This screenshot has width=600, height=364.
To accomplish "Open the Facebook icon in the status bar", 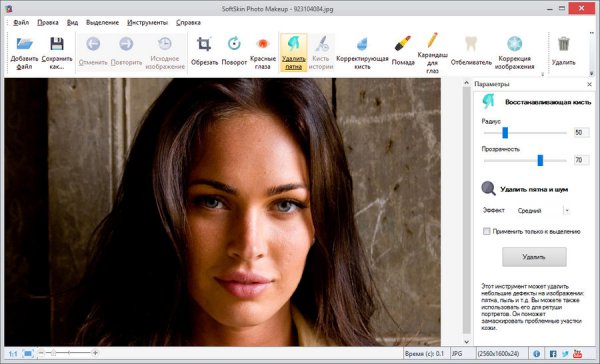I will tap(553, 354).
